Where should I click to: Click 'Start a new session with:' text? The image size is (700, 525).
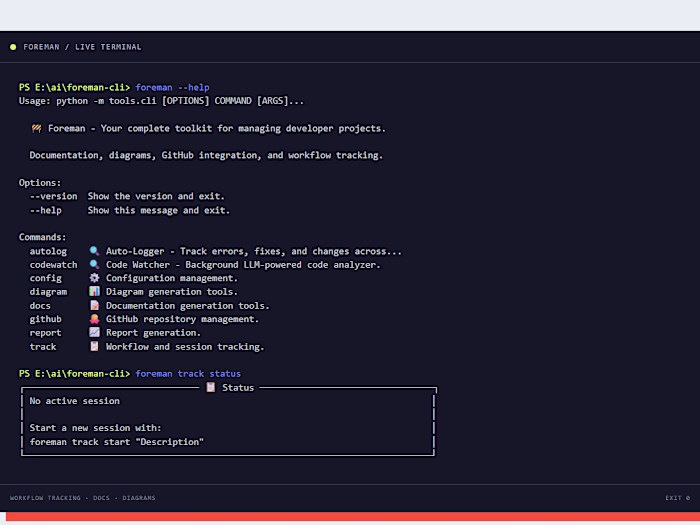(96, 428)
